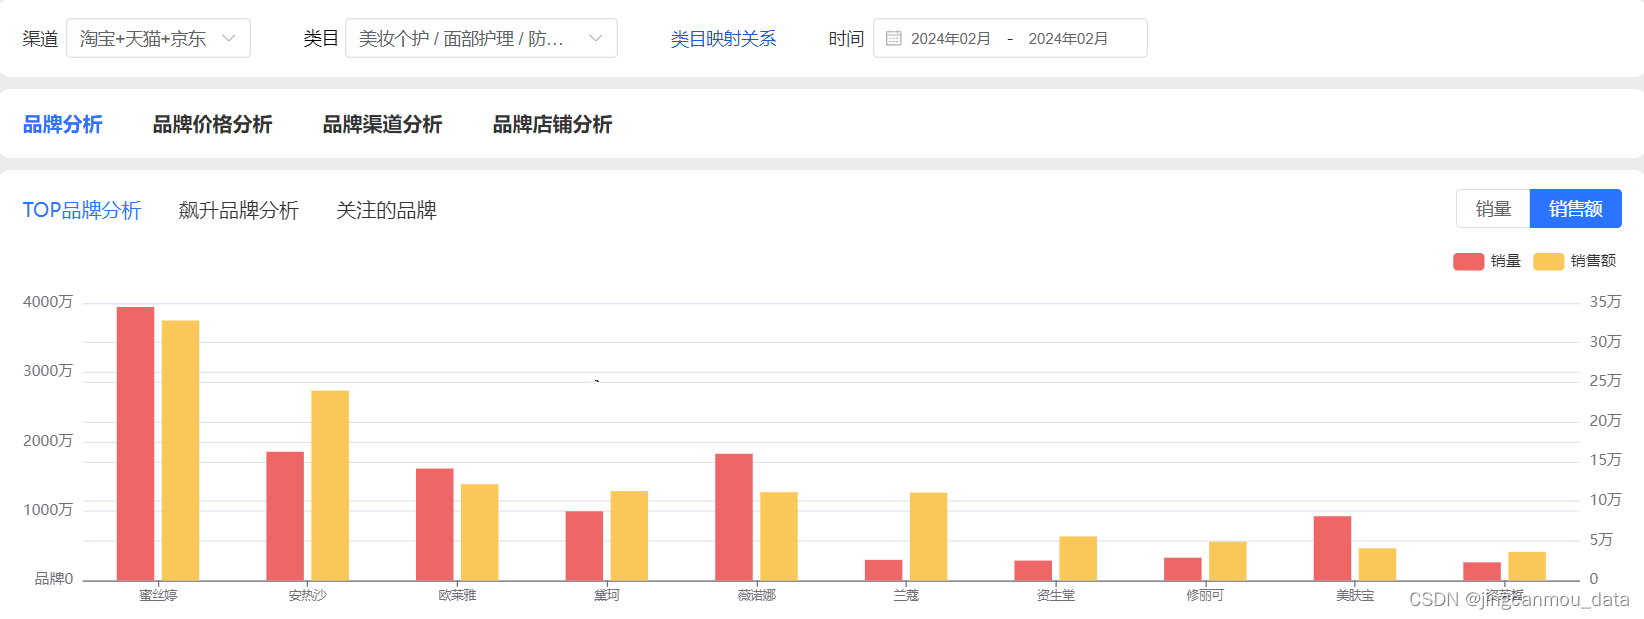Click the red bar for 黛珂
This screenshot has height=619, width=1644.
tap(584, 546)
